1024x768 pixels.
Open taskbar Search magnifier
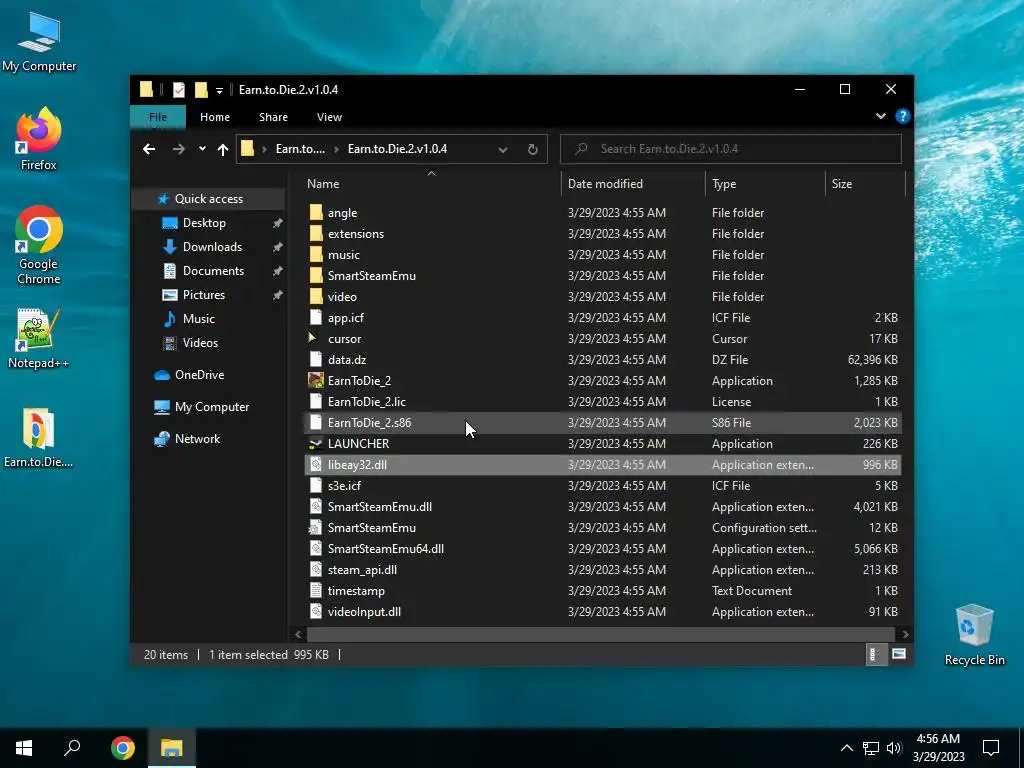tap(72, 748)
